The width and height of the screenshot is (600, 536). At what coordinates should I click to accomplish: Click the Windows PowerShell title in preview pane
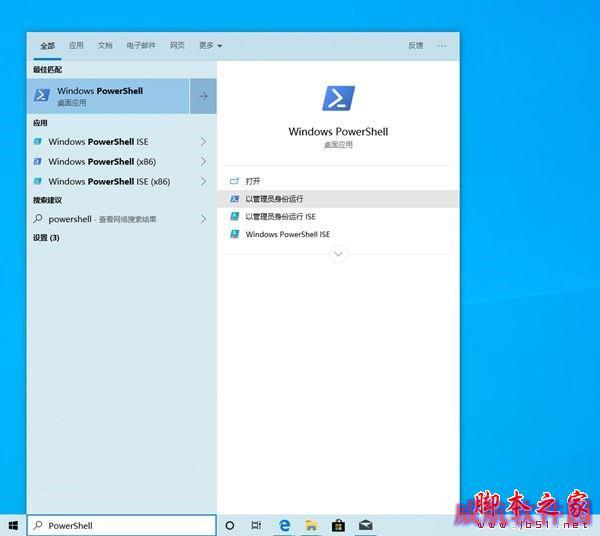pyautogui.click(x=338, y=132)
